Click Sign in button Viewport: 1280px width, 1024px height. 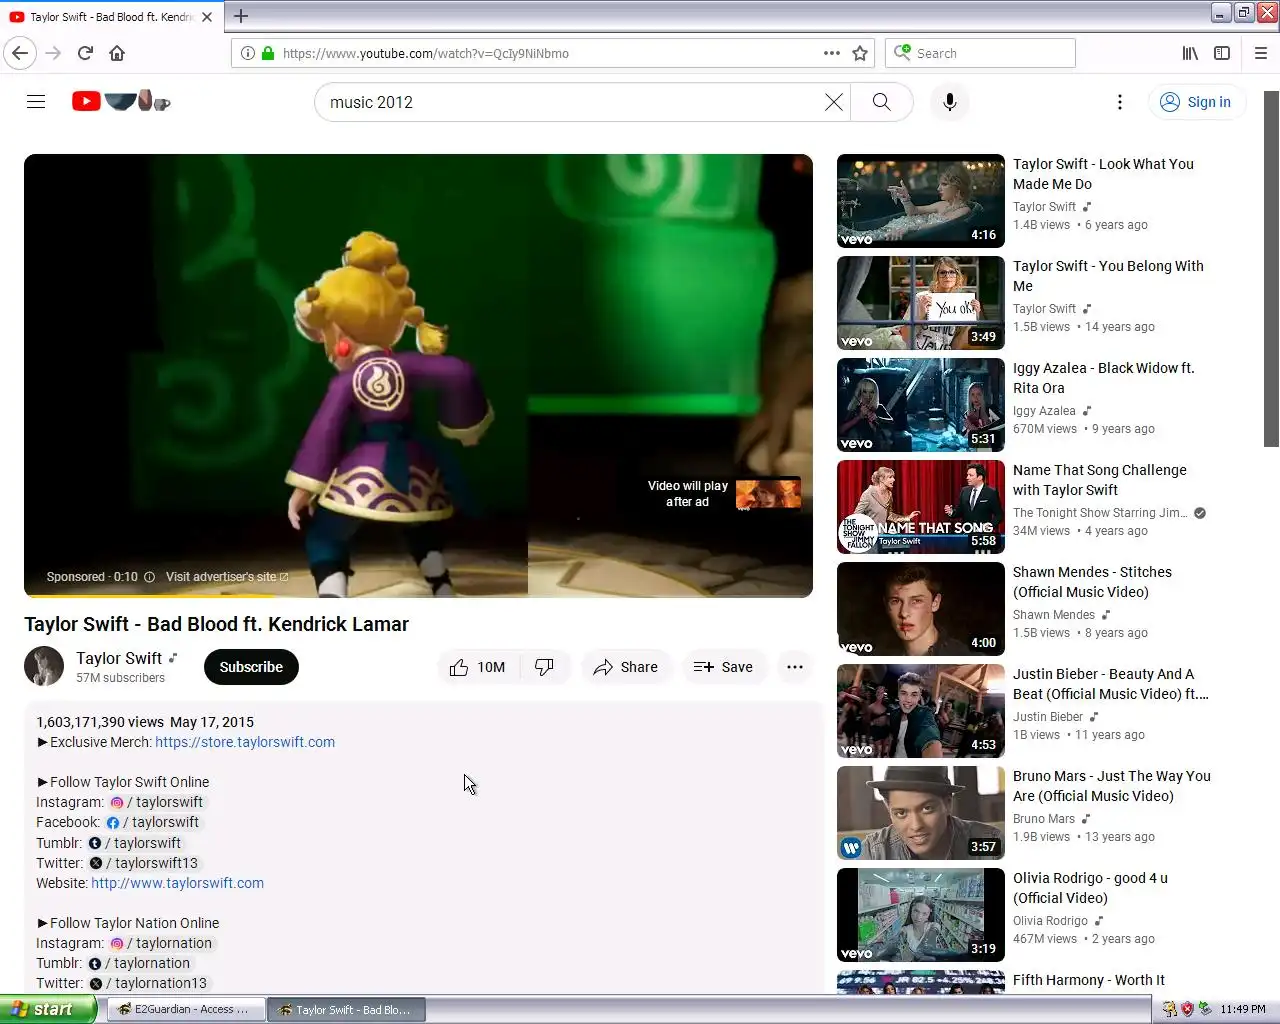coord(1196,102)
